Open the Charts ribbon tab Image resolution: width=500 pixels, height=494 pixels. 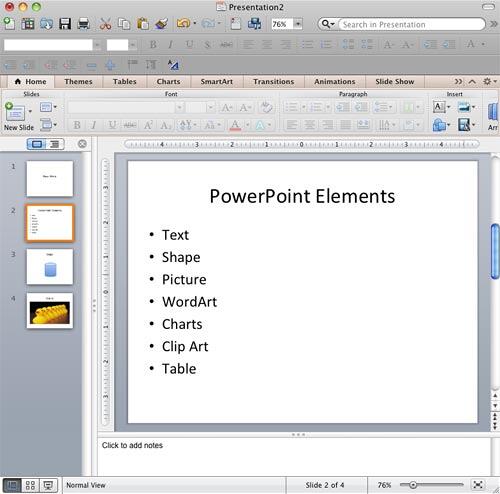click(x=168, y=81)
